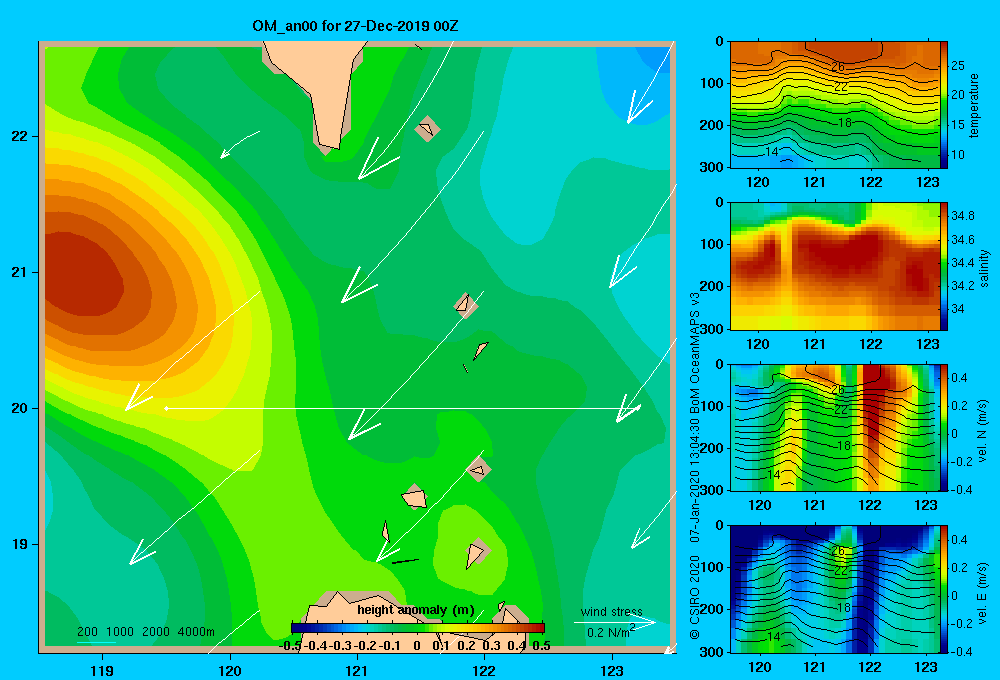Image resolution: width=1000 pixels, height=680 pixels.
Task: Click the title OM_an00 for 27-Dec-2019 00Z
Action: click(355, 26)
